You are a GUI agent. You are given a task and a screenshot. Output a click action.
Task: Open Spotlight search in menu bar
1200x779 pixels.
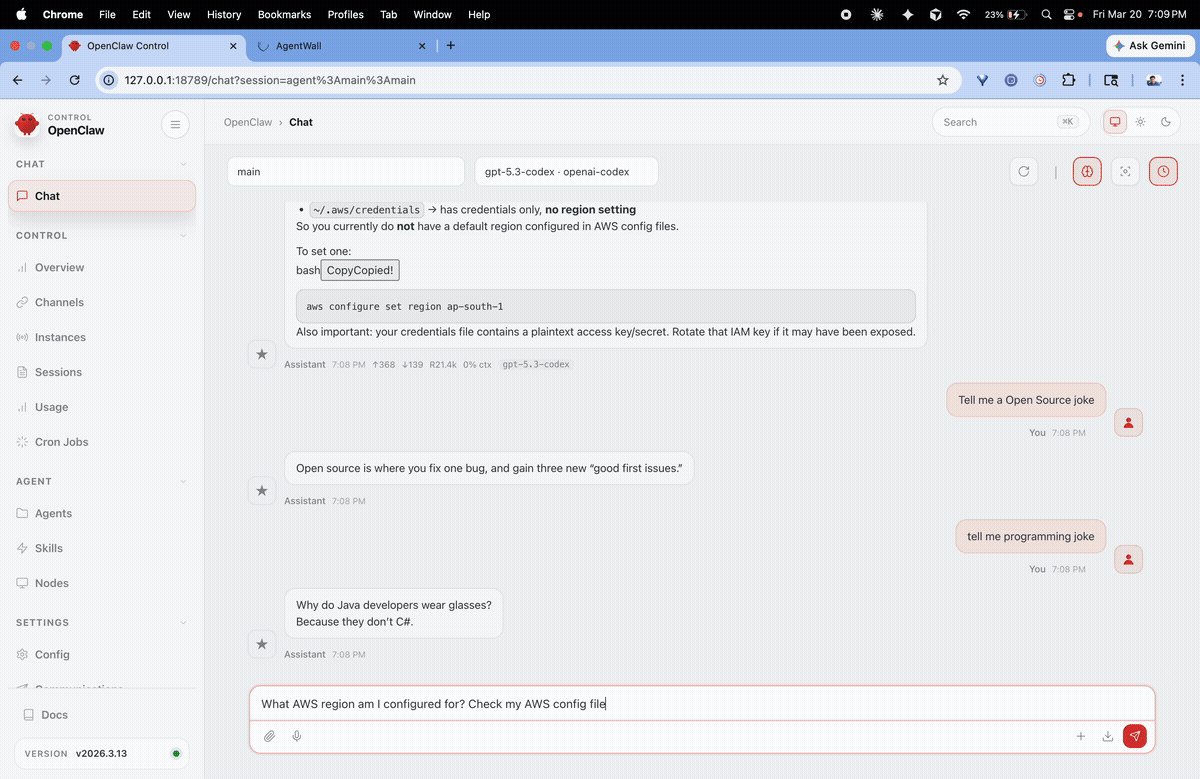(1046, 14)
